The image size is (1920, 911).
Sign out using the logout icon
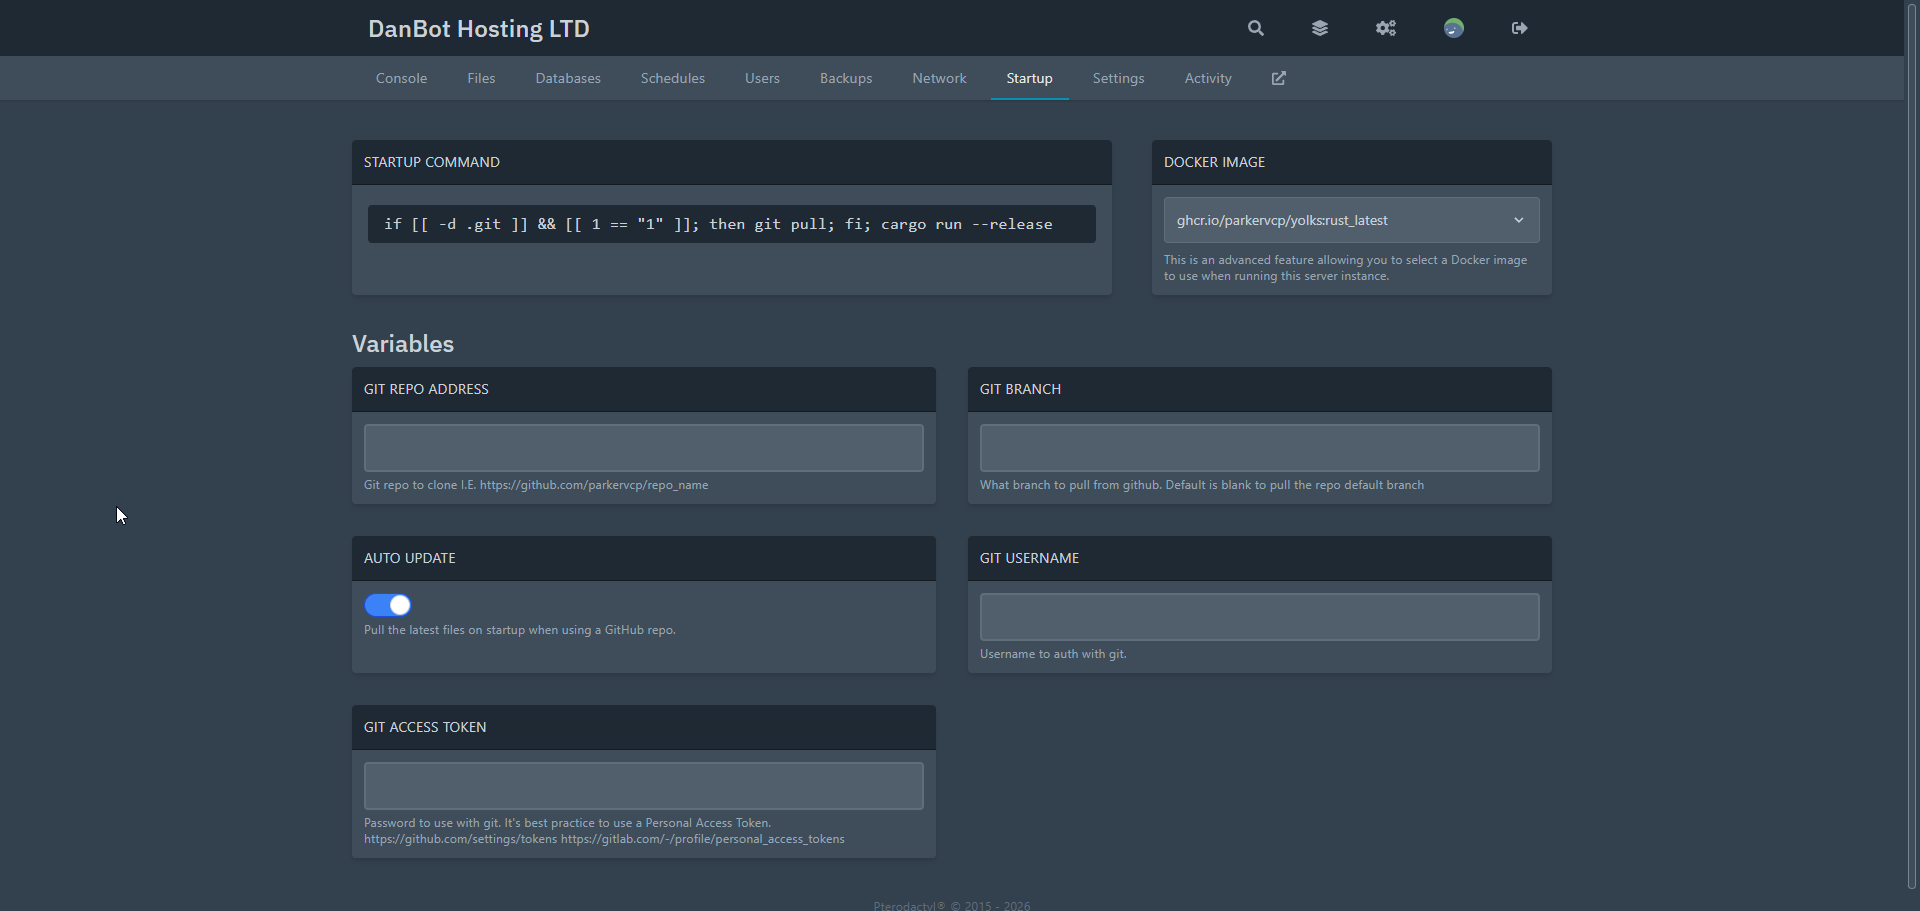[x=1518, y=28]
